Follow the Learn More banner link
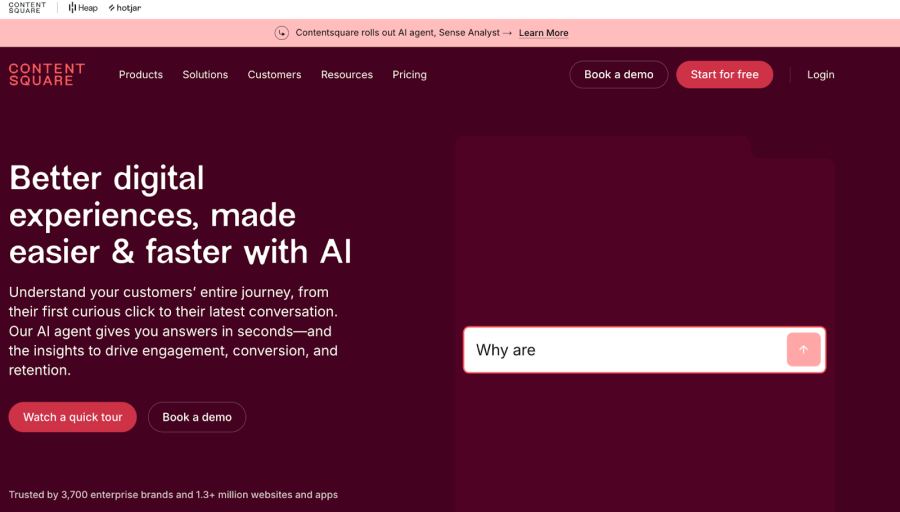This screenshot has width=900, height=512. 543,33
